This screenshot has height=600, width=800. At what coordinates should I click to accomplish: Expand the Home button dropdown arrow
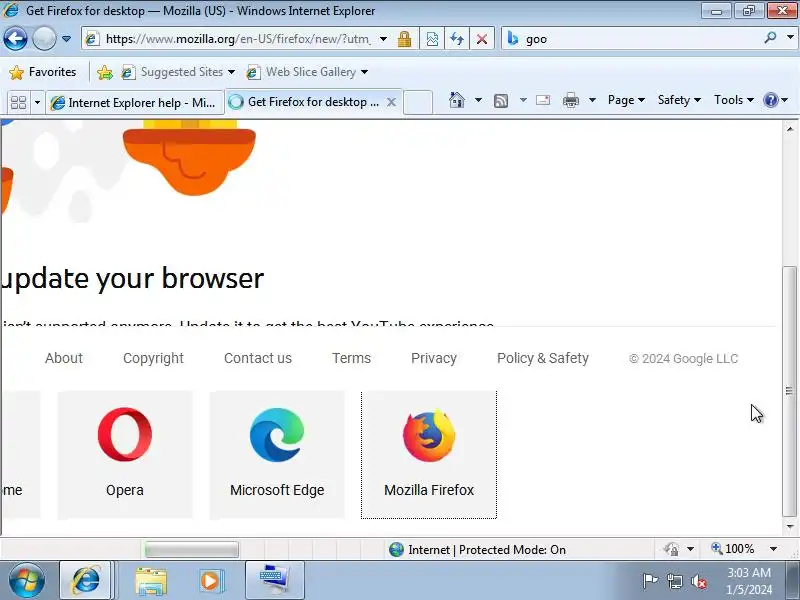[478, 100]
